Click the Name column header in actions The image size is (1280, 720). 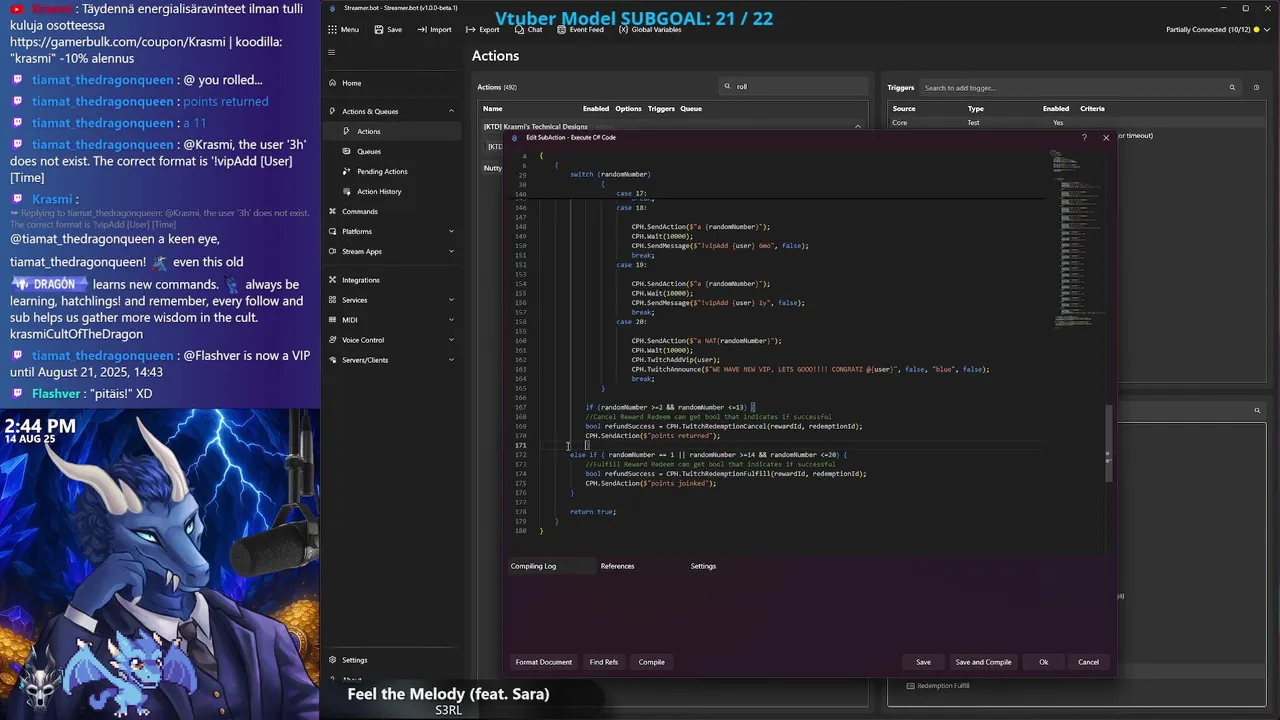coord(492,108)
